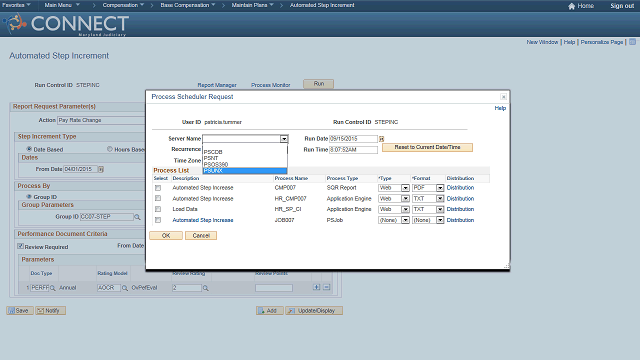
Task: Check the HR_CMP007 process checkbox
Action: [158, 198]
